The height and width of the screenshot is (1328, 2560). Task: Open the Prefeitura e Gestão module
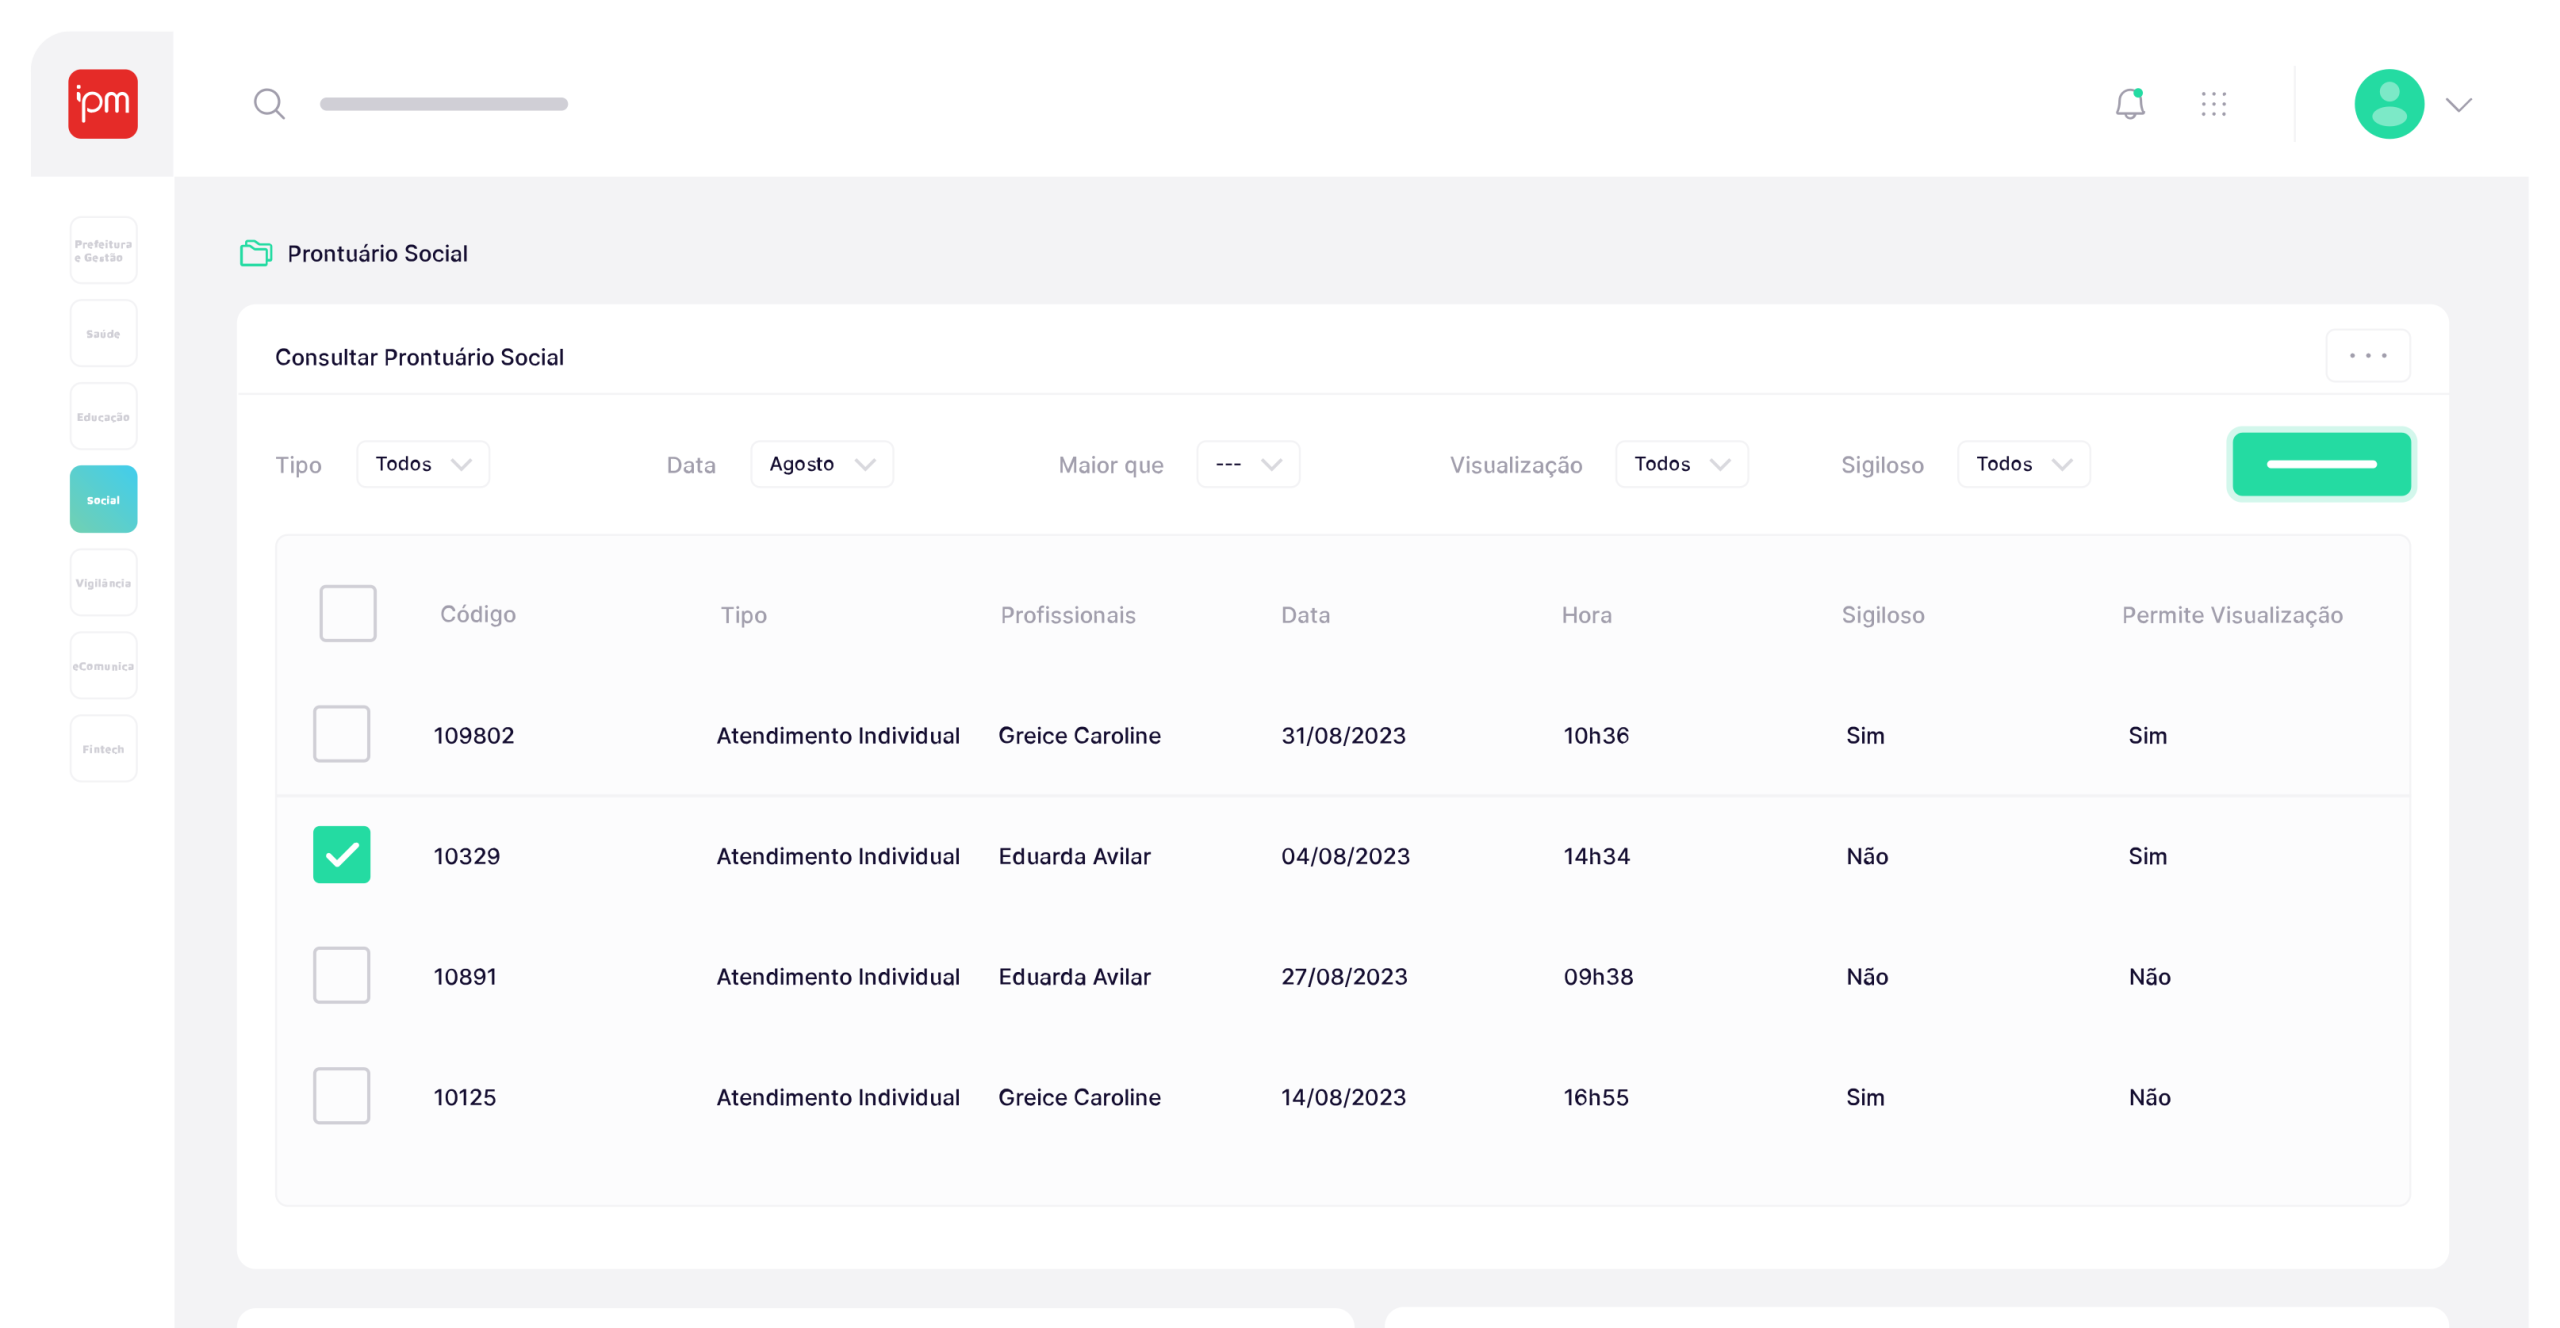tap(103, 249)
